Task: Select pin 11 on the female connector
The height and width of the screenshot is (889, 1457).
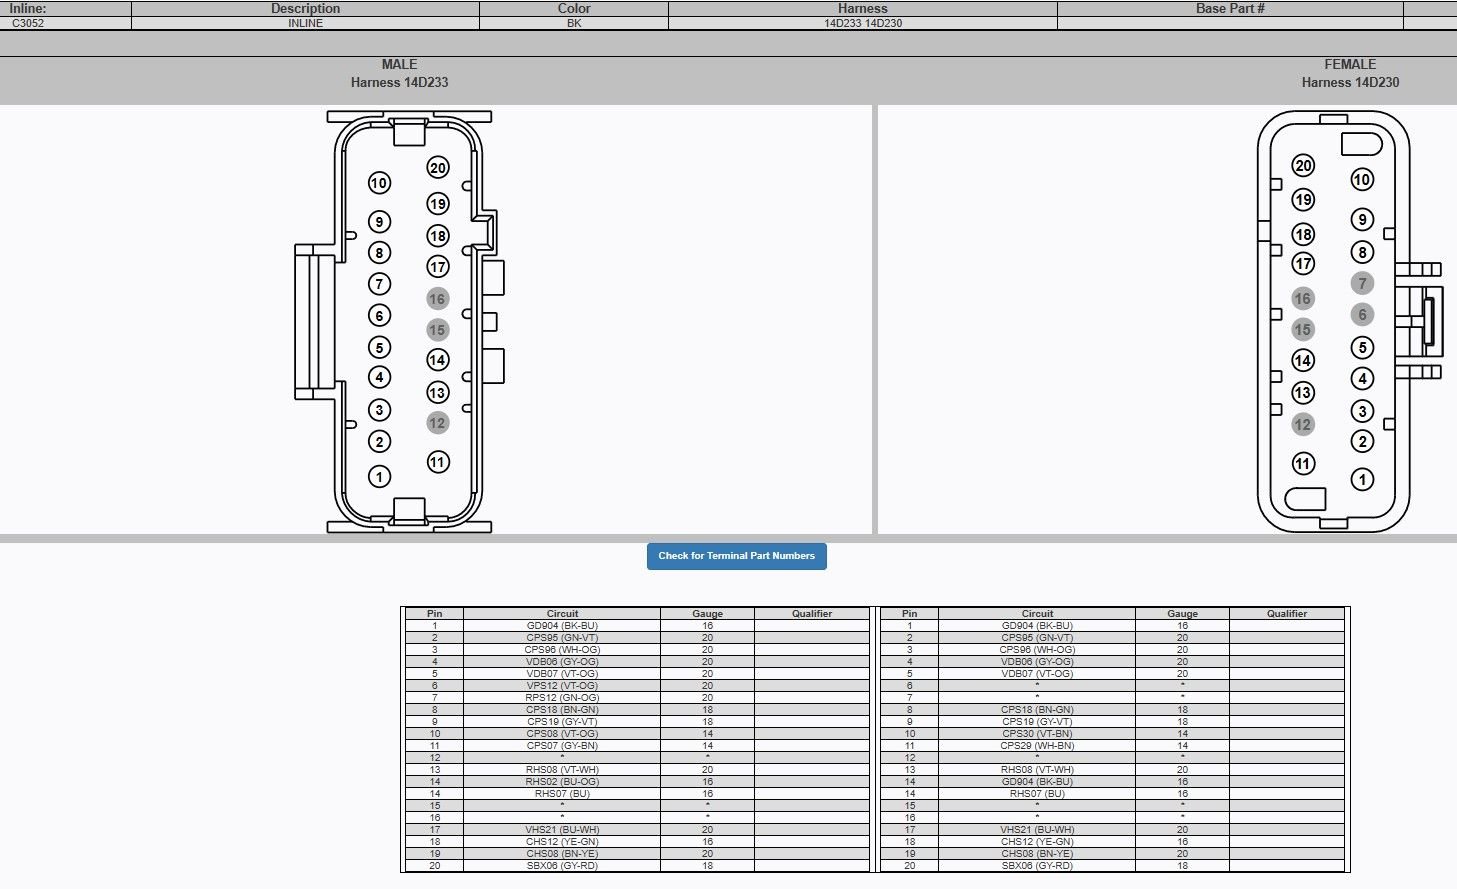Action: coord(1302,463)
